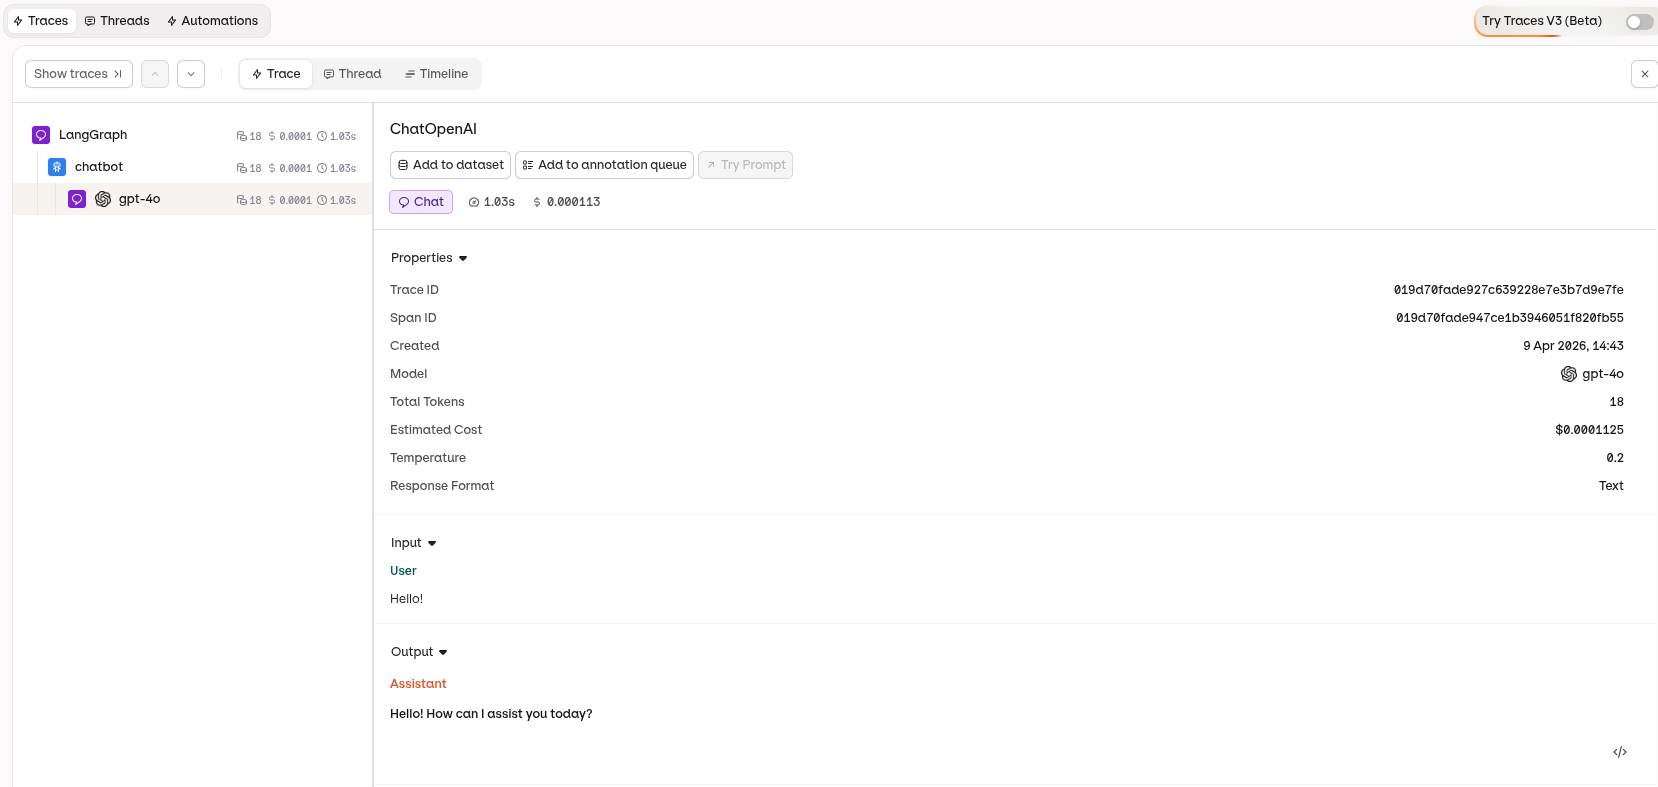Image resolution: width=1658 pixels, height=787 pixels.
Task: Click the latency clock icon by 1.03s header
Action: pyautogui.click(x=474, y=202)
